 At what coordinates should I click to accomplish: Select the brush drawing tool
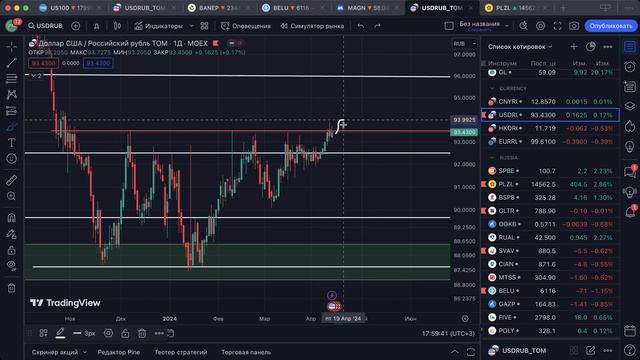11,127
